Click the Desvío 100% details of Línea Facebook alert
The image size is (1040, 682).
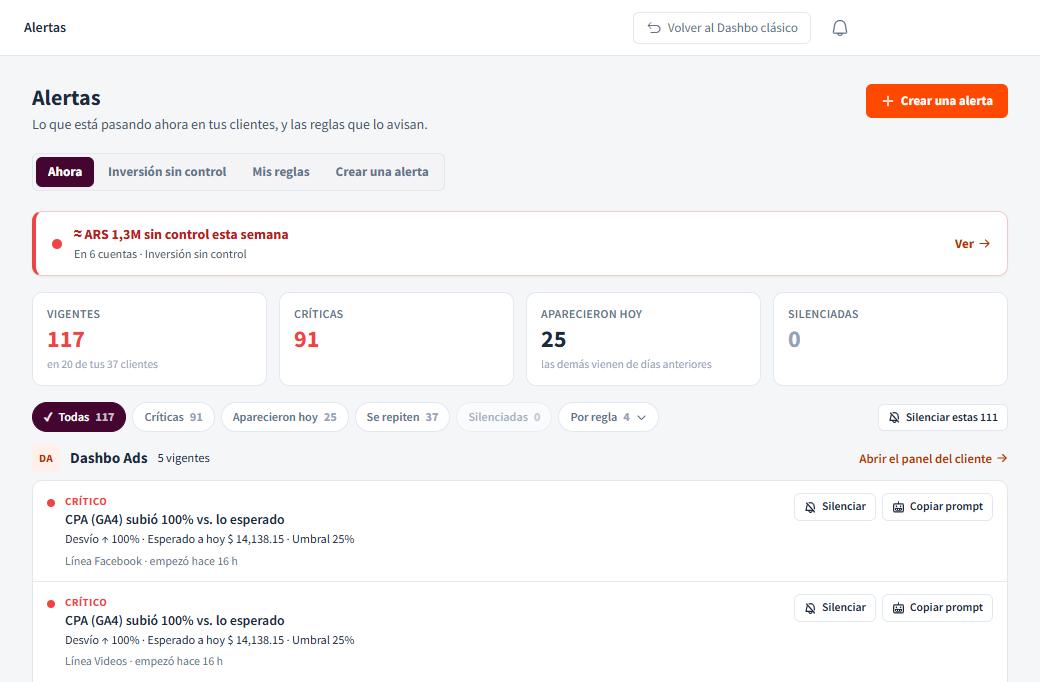click(x=210, y=539)
